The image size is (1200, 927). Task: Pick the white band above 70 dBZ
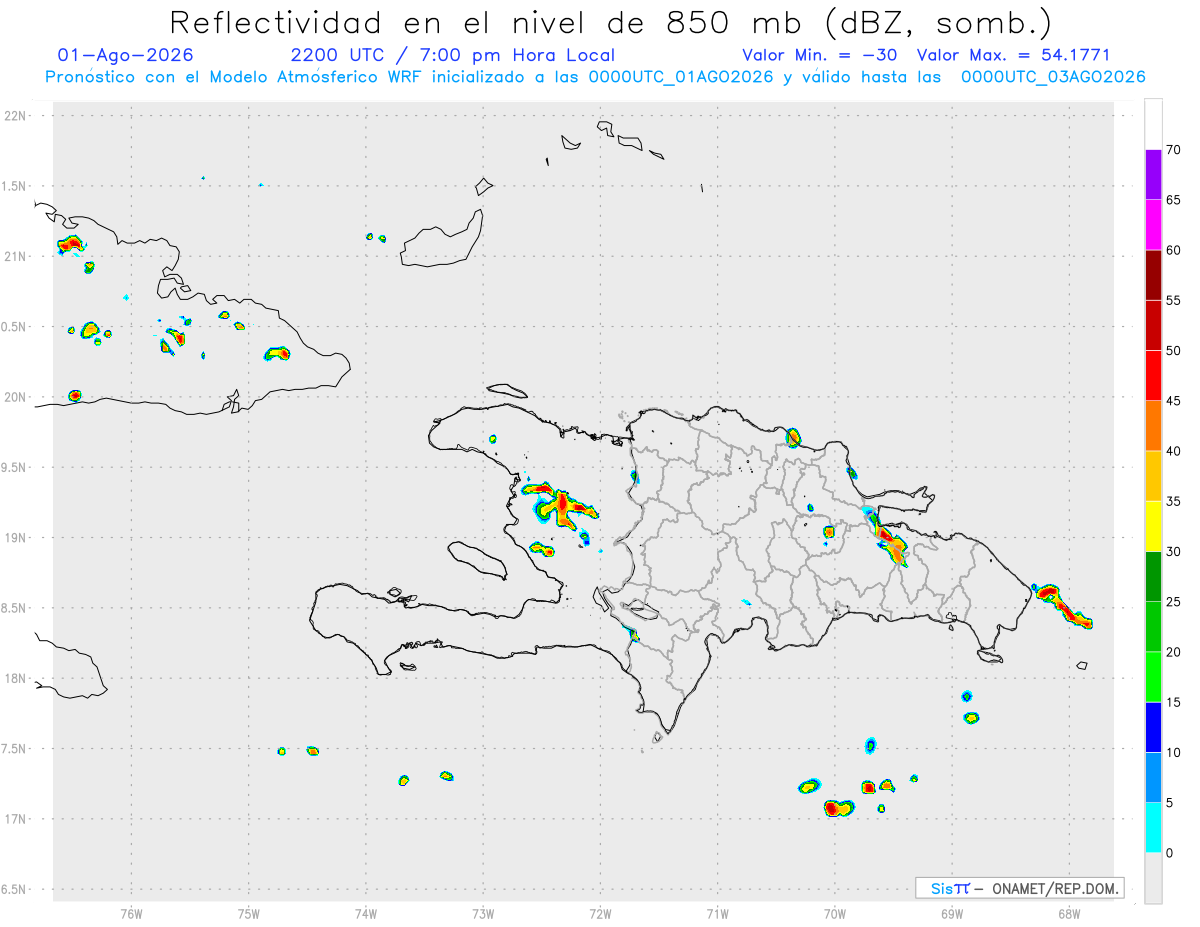click(x=1153, y=124)
